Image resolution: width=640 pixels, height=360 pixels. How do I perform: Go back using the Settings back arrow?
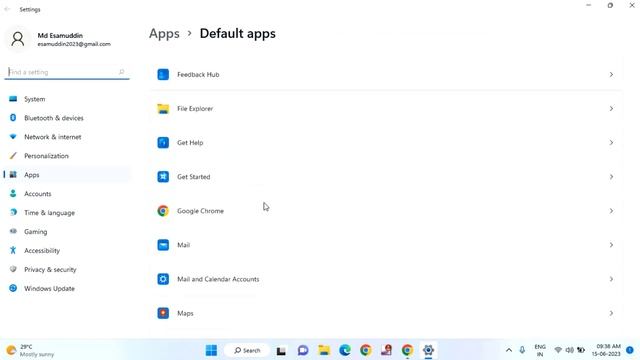click(x=7, y=9)
